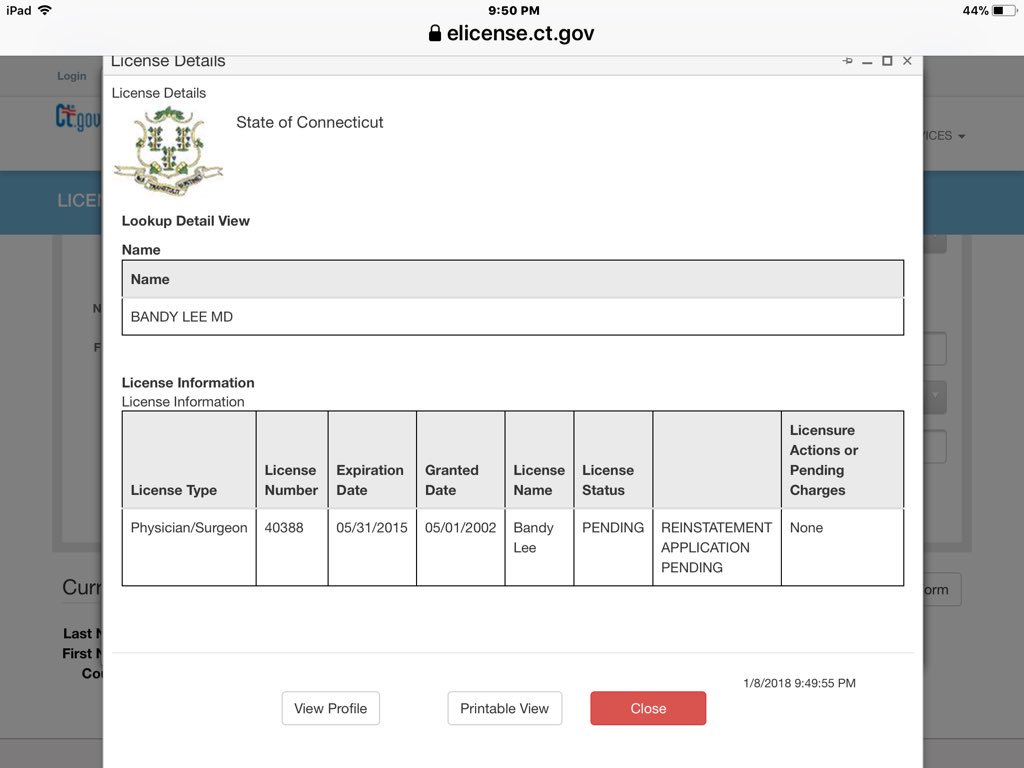Minimize the License Details dialog
Viewport: 1024px width, 768px height.
tap(867, 61)
